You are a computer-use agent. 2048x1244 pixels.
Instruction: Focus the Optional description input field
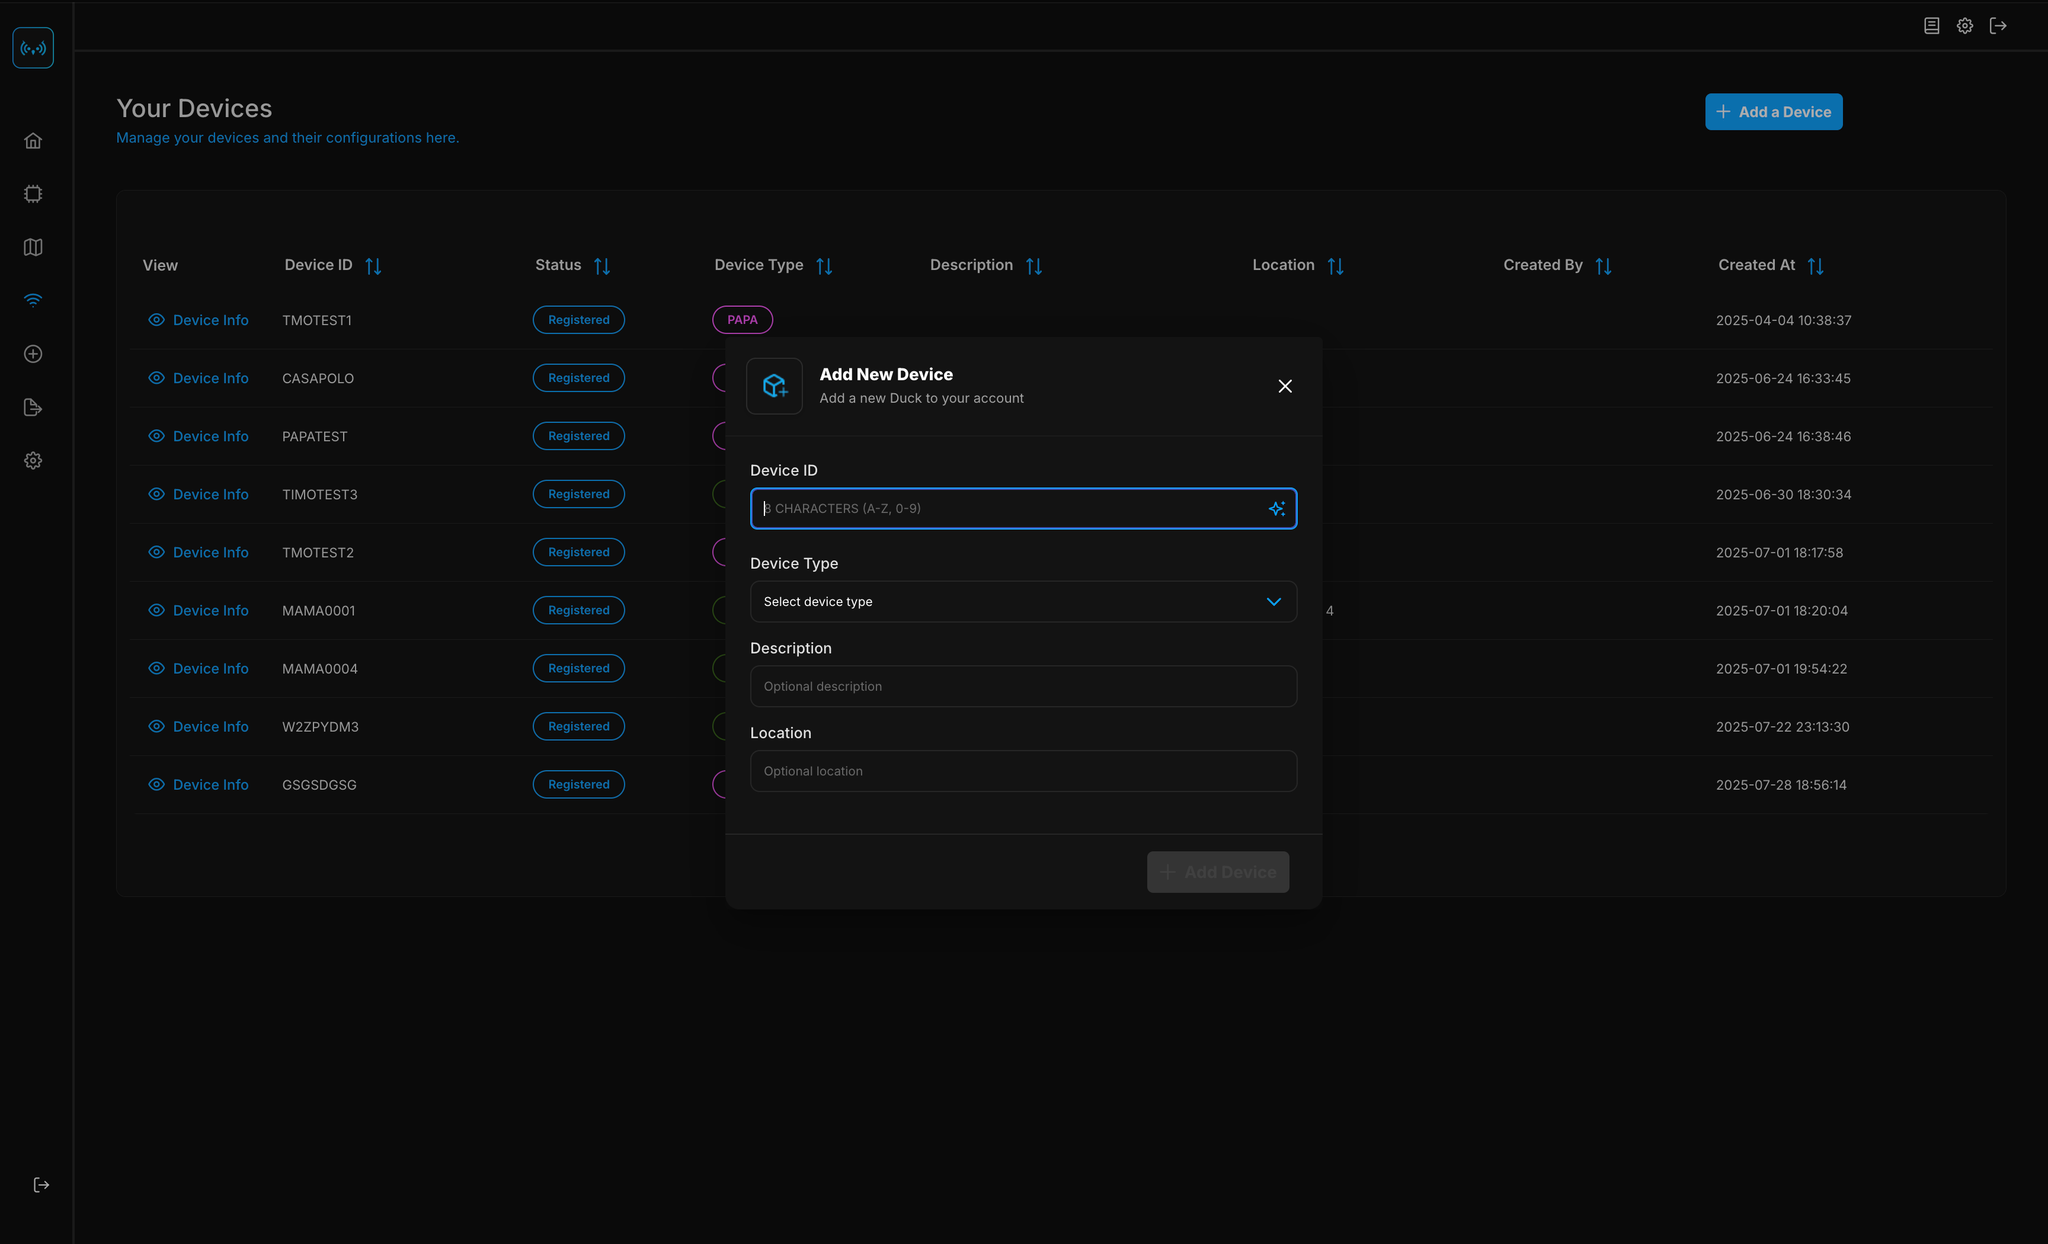click(1023, 687)
